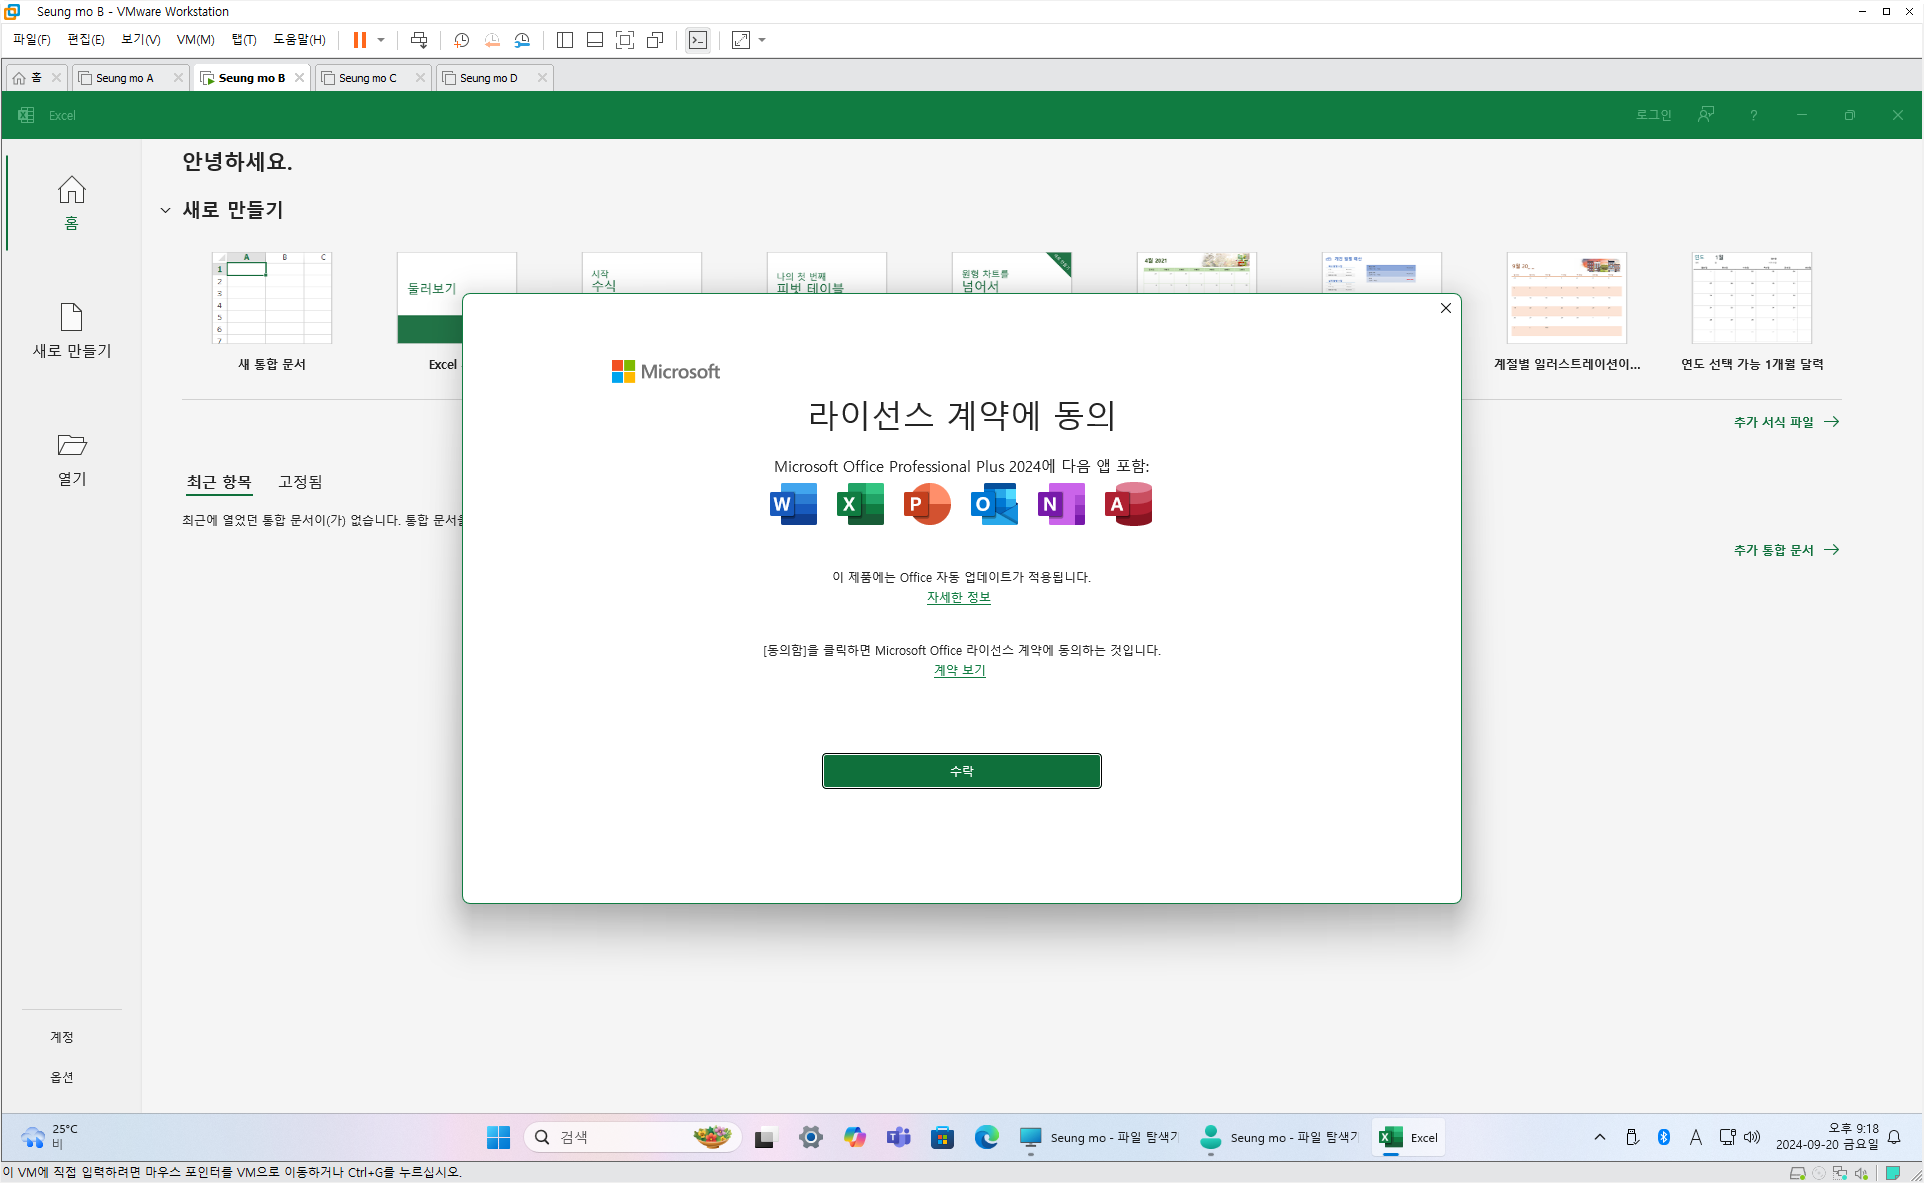The width and height of the screenshot is (1924, 1183).
Task: Open the New (새로 만들기) sidebar icon
Action: pos(71,318)
